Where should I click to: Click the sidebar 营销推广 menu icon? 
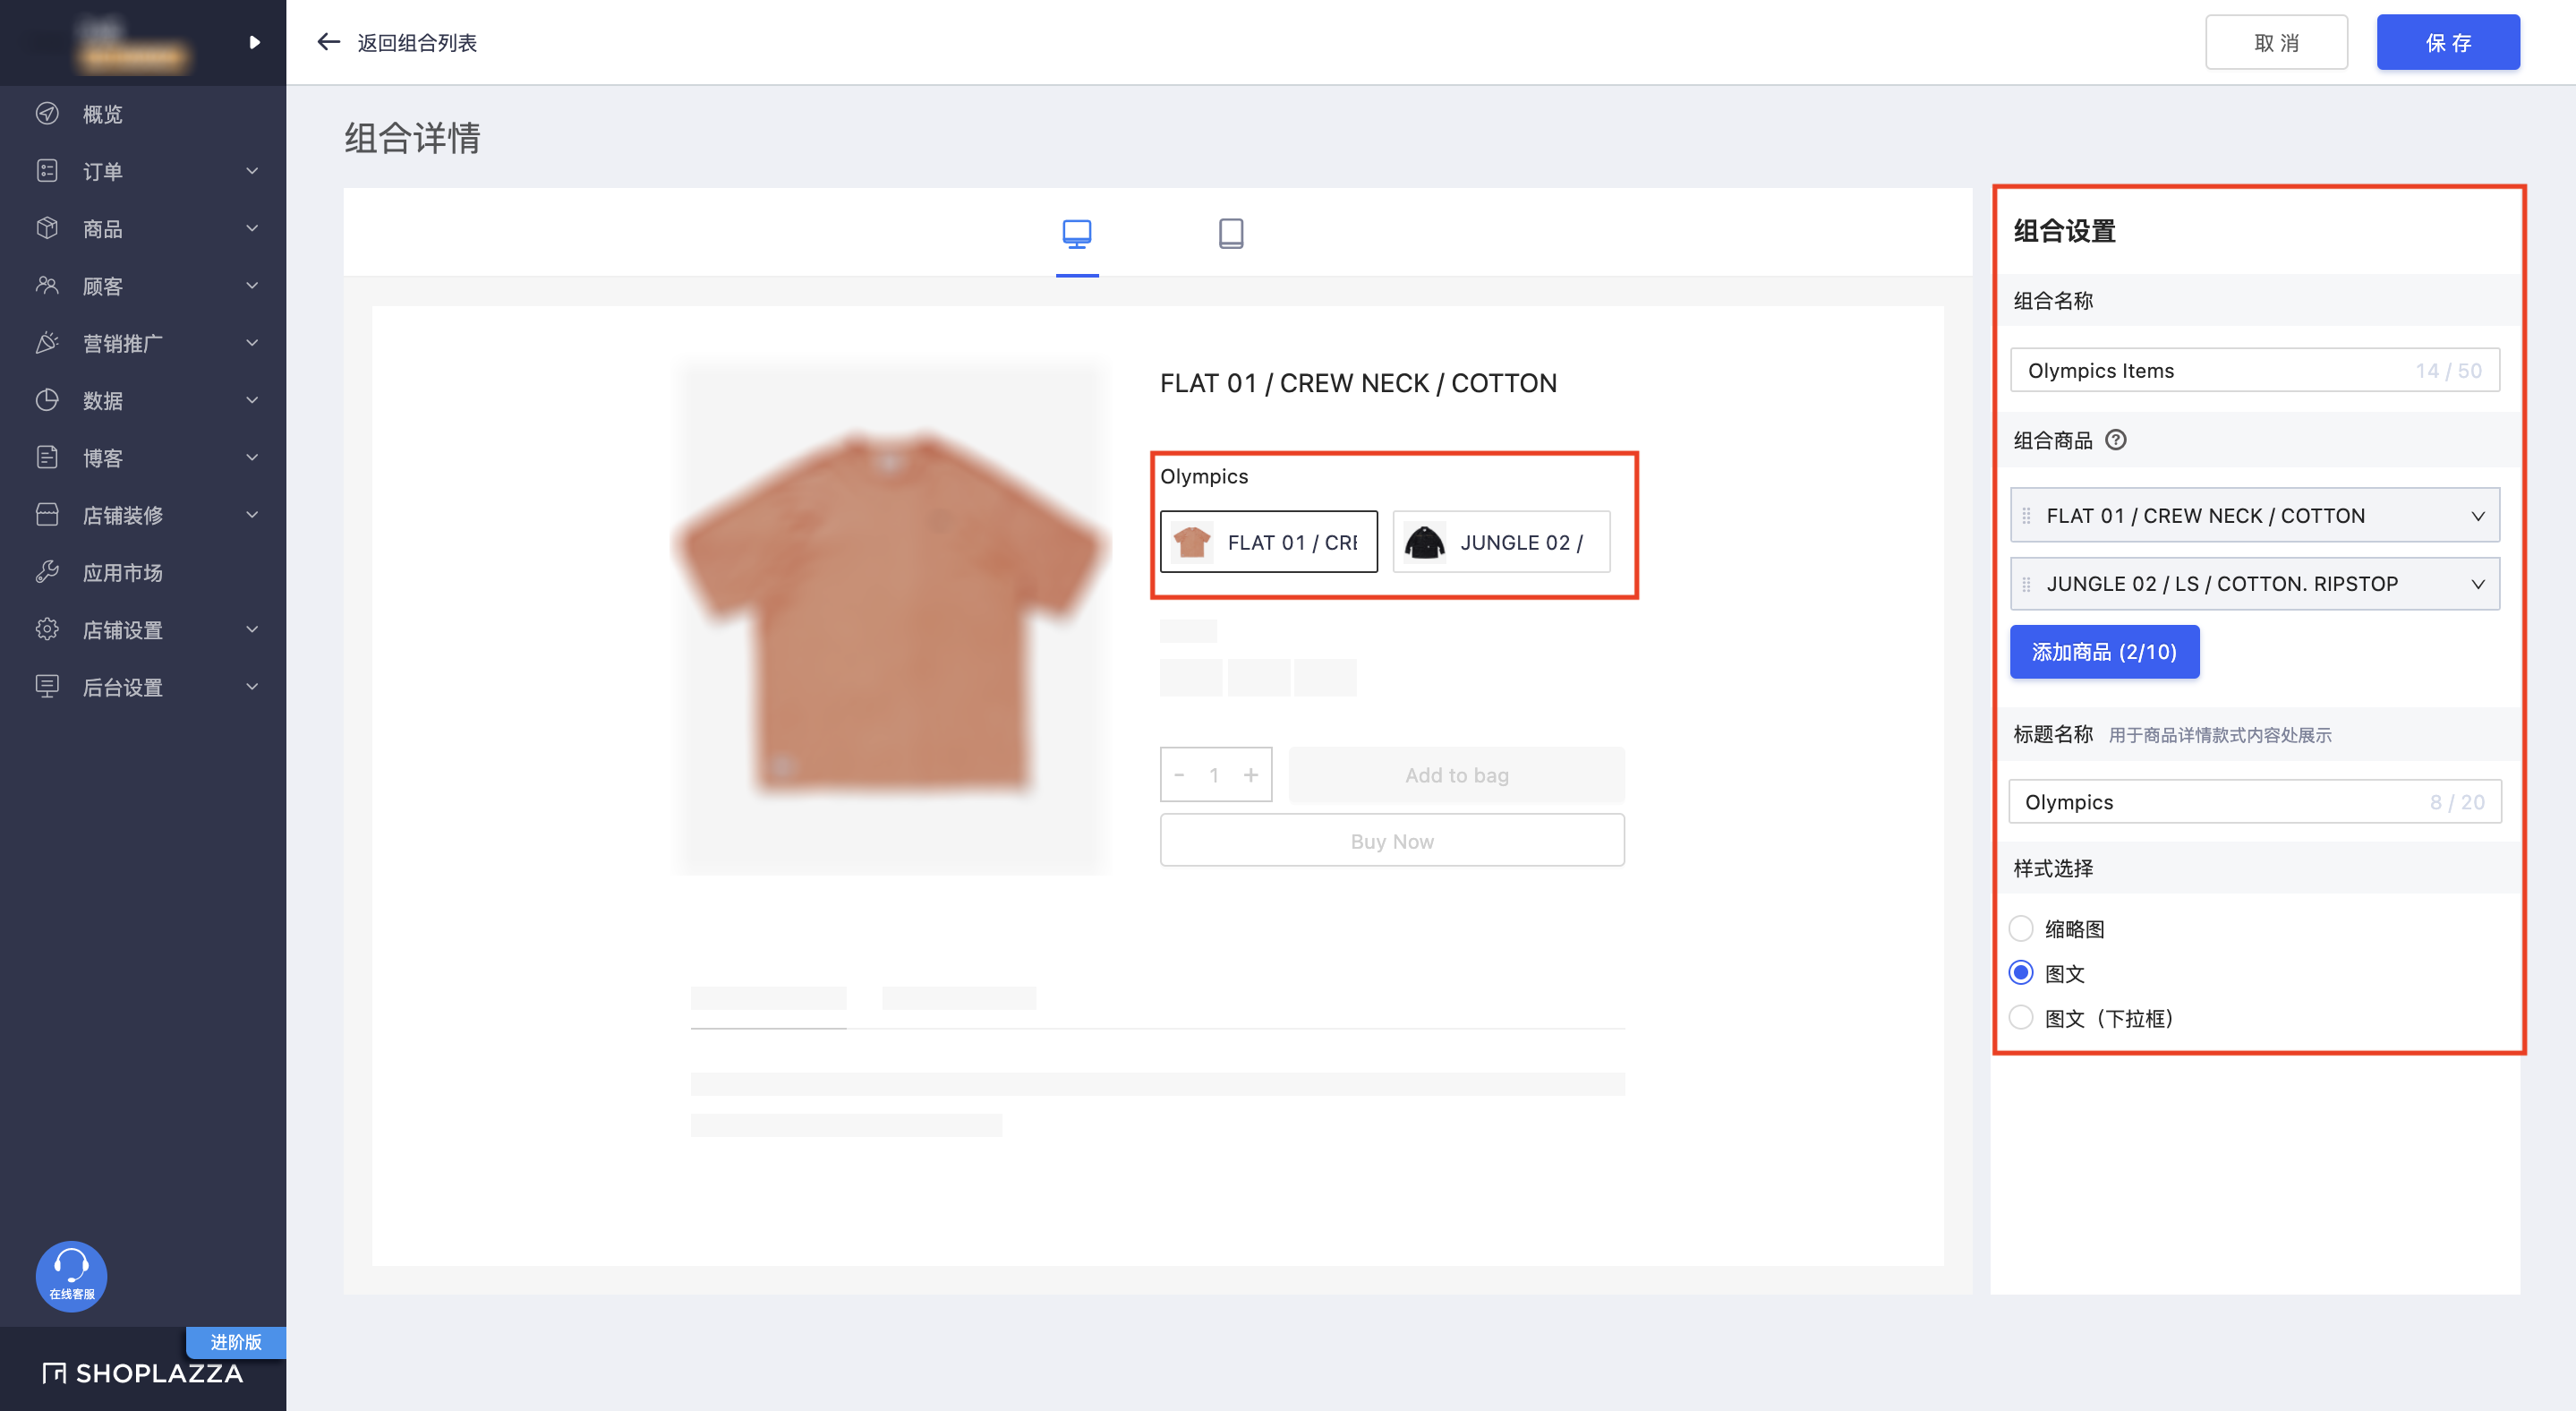47,342
